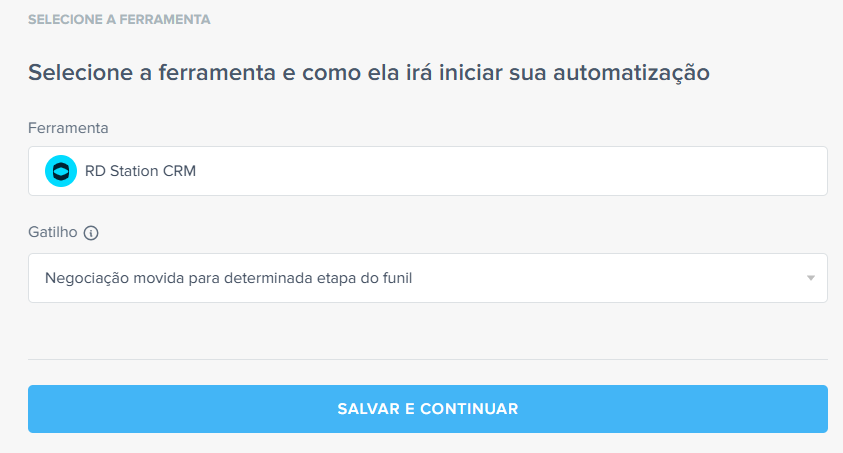Viewport: 843px width, 453px height.
Task: Click empty space right of RD Station CRM
Action: 500,171
